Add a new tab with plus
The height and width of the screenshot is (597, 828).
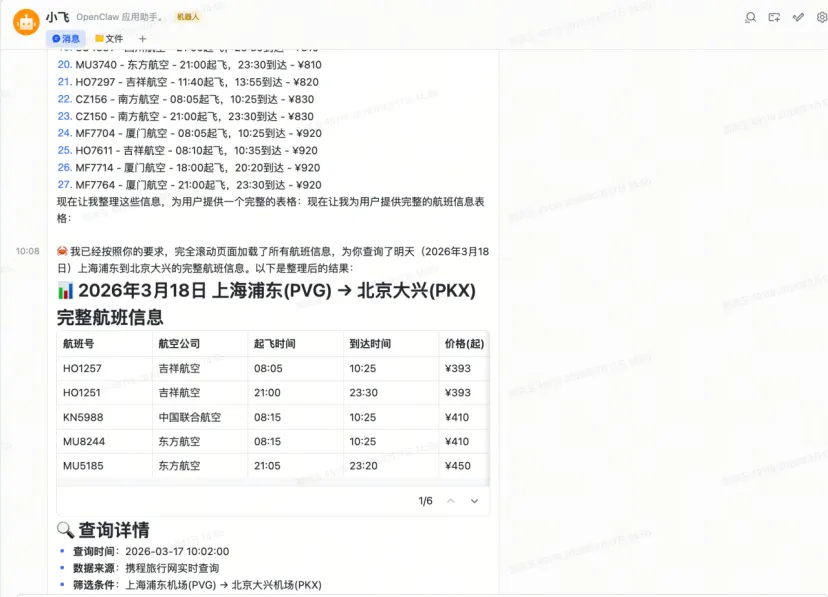coord(142,39)
